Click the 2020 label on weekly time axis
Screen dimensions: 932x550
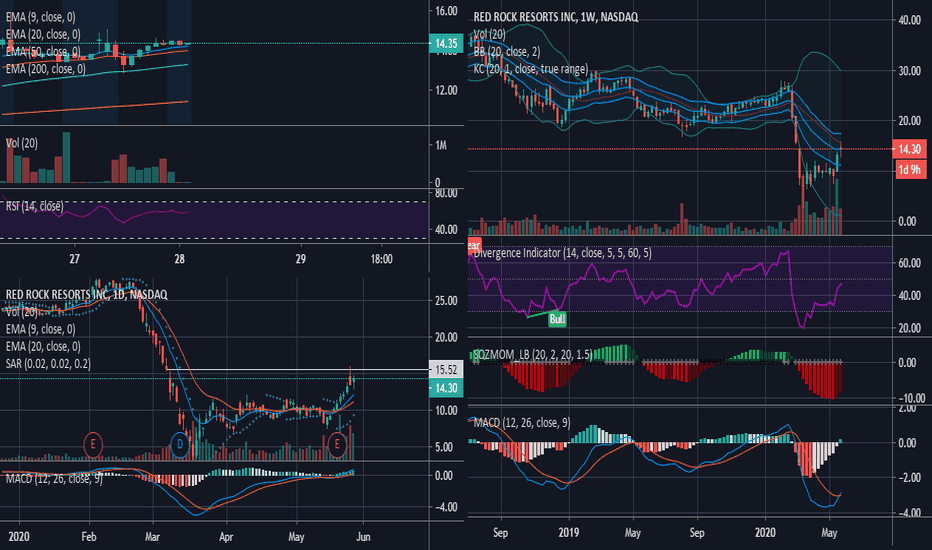(x=765, y=532)
